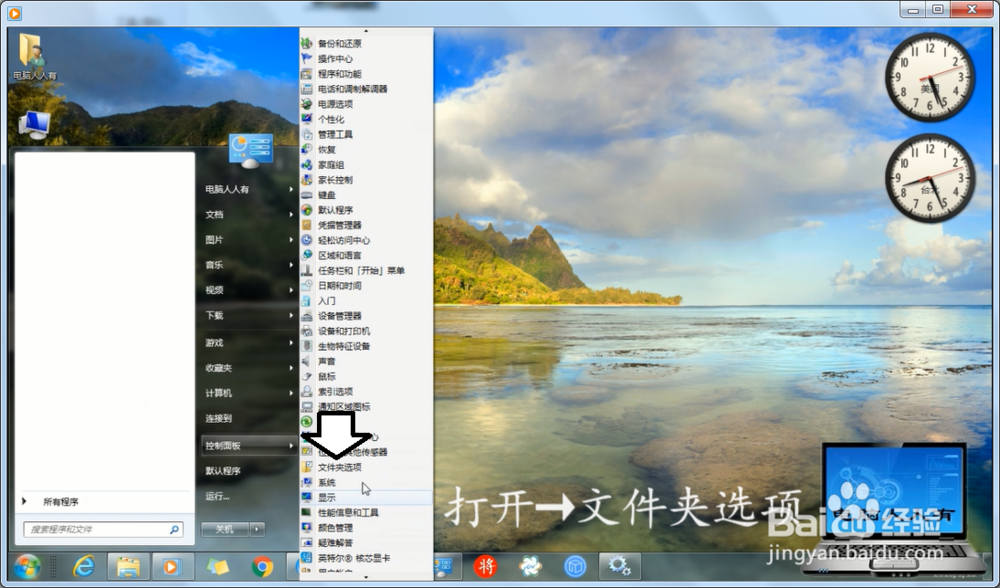Choose 电源选项 from the list
The height and width of the screenshot is (588, 1000).
335,104
